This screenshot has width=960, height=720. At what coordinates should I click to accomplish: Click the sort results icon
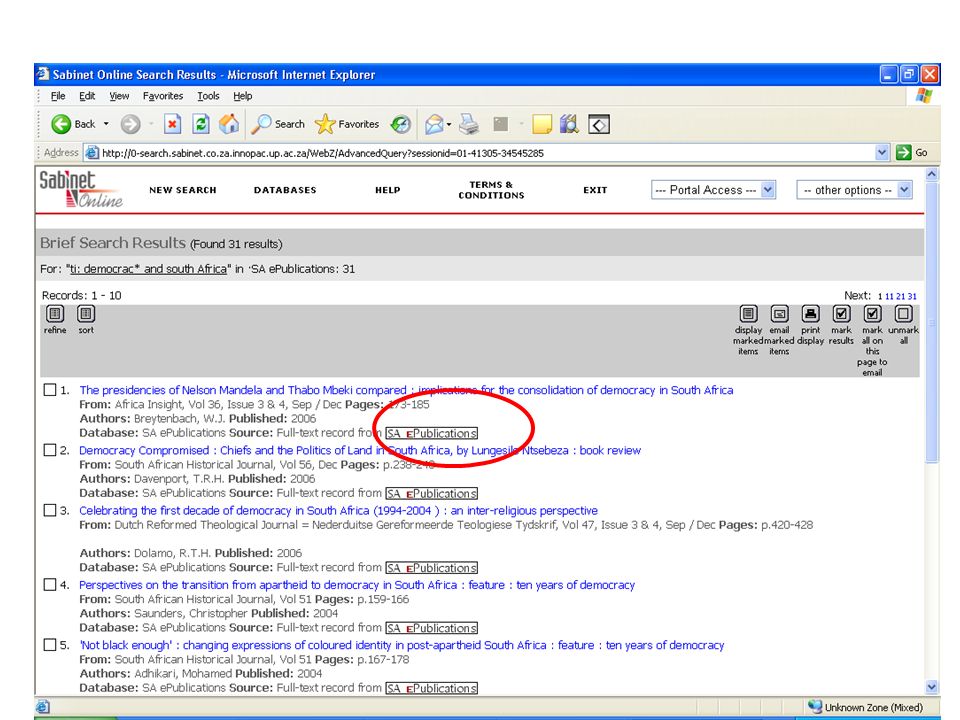tap(86, 314)
